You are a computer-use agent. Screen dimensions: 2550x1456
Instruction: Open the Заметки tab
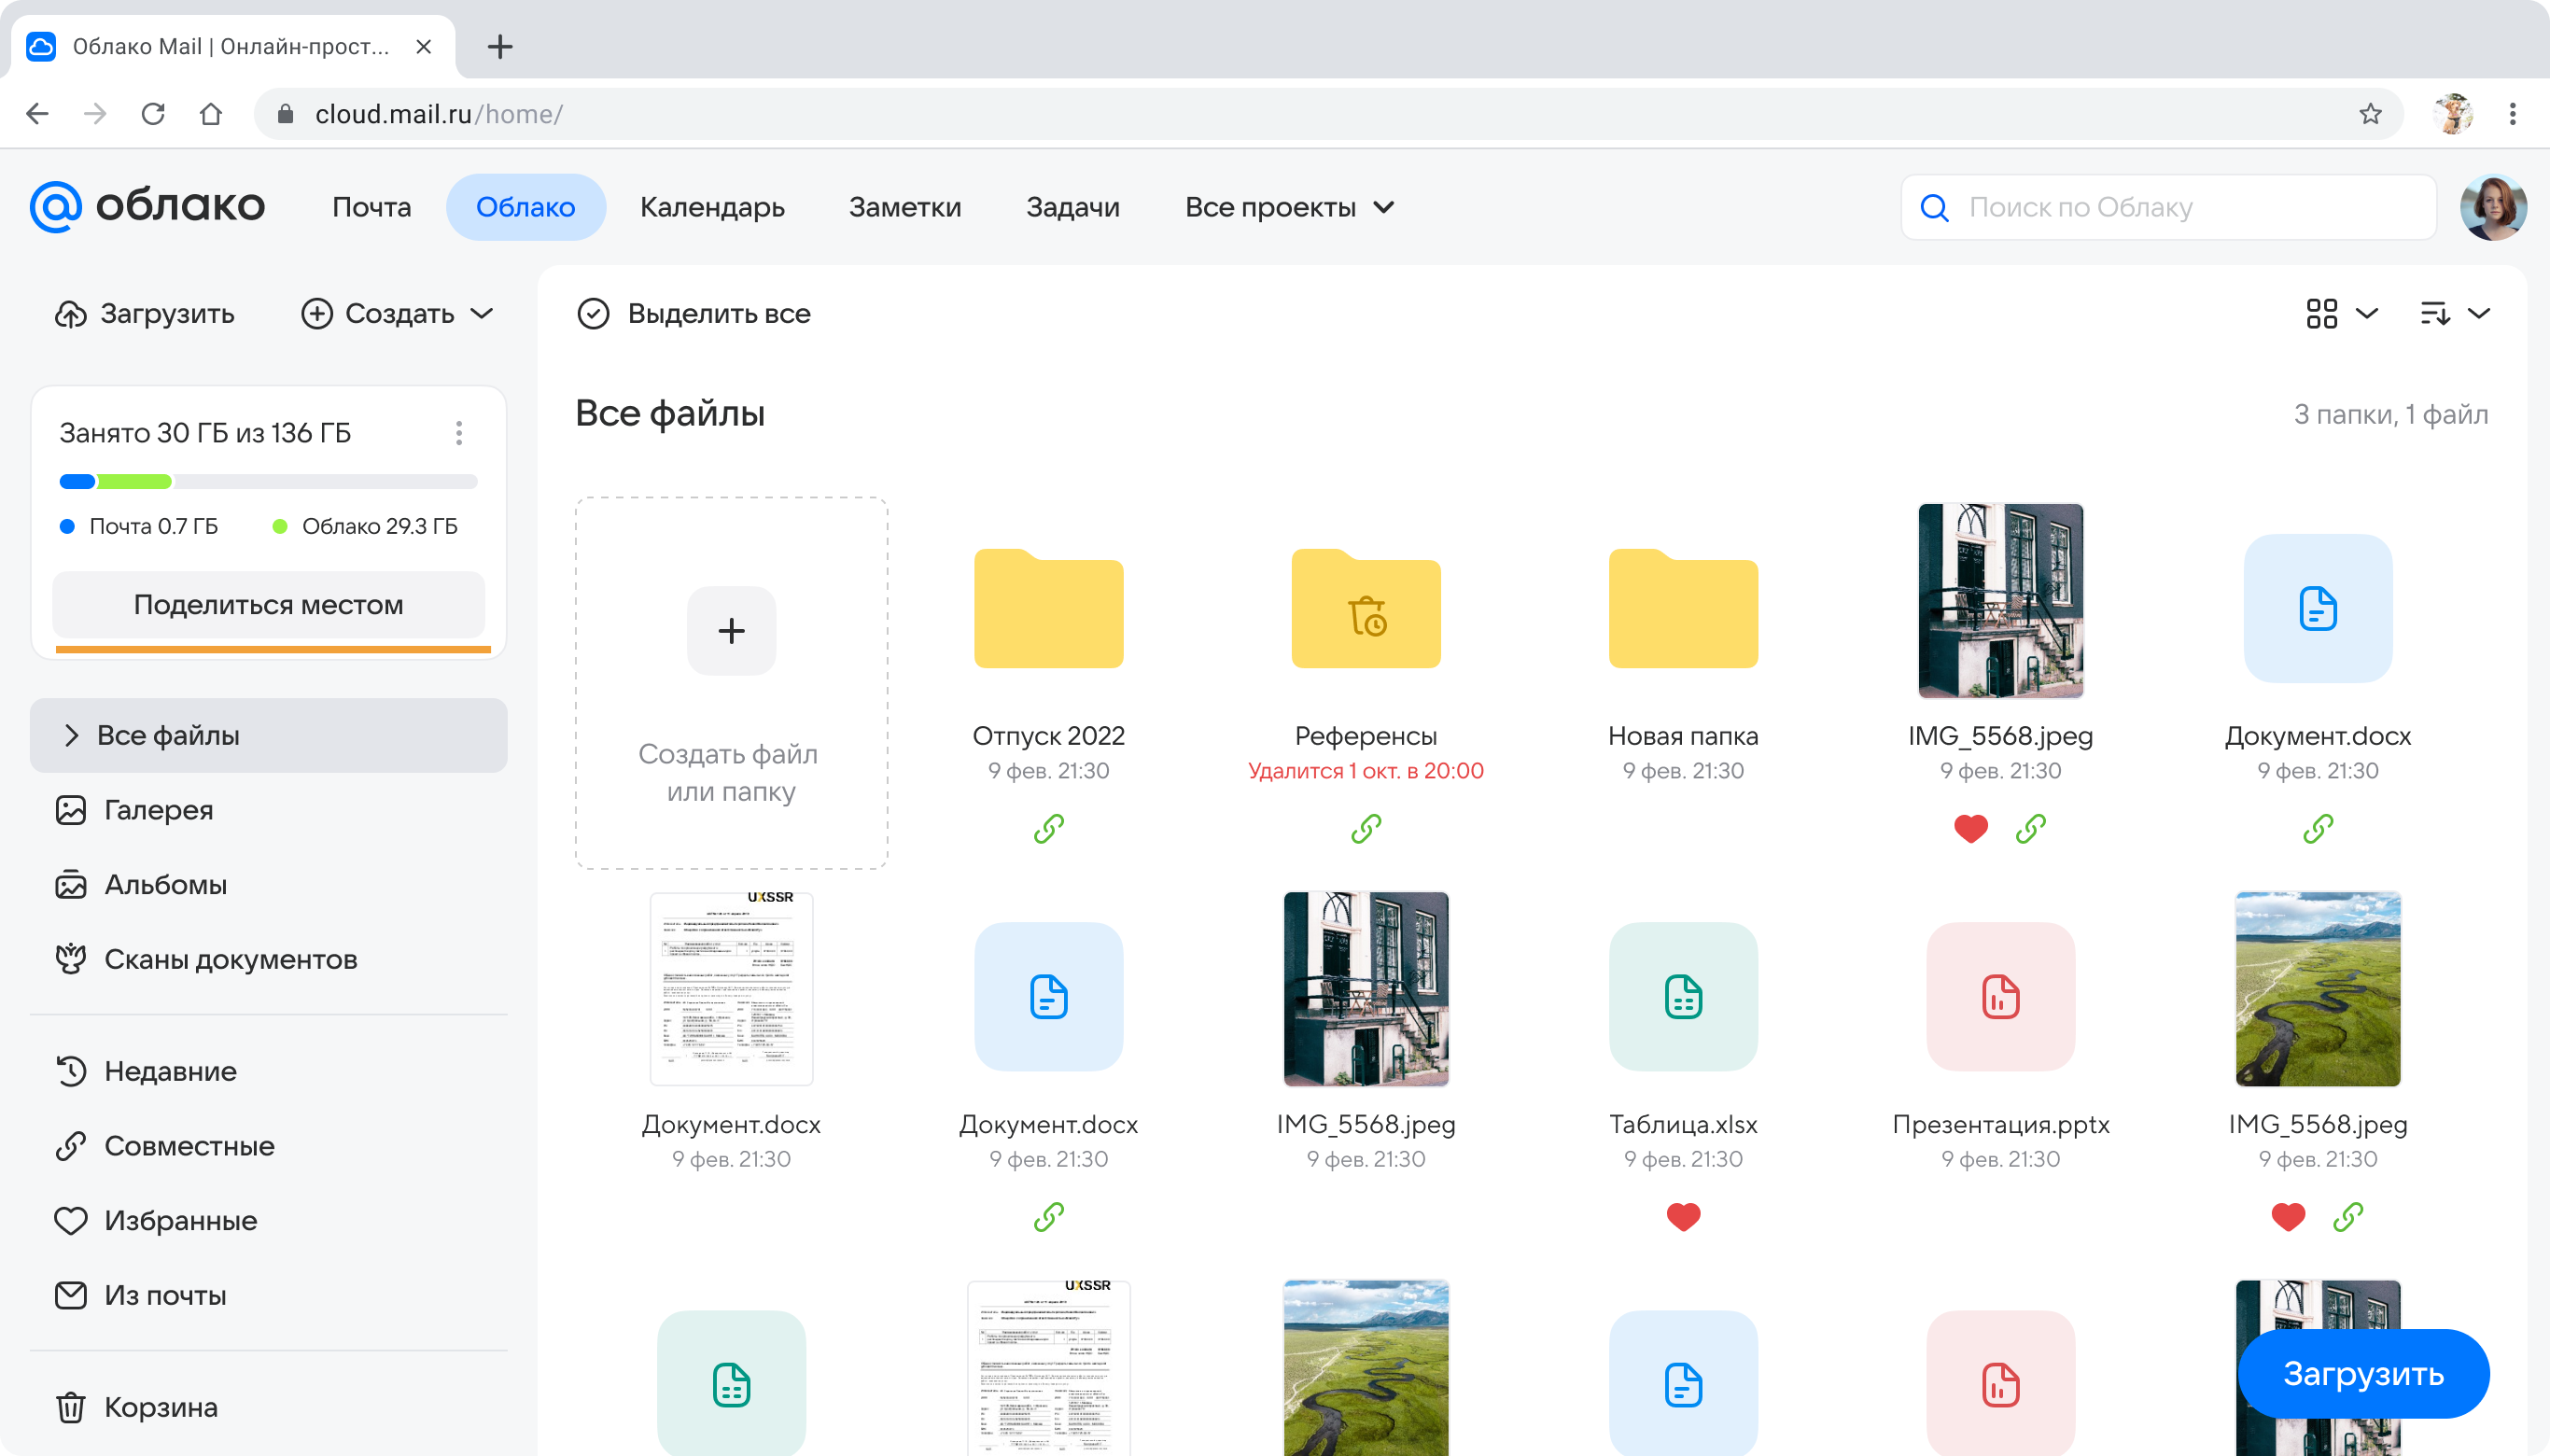(905, 207)
